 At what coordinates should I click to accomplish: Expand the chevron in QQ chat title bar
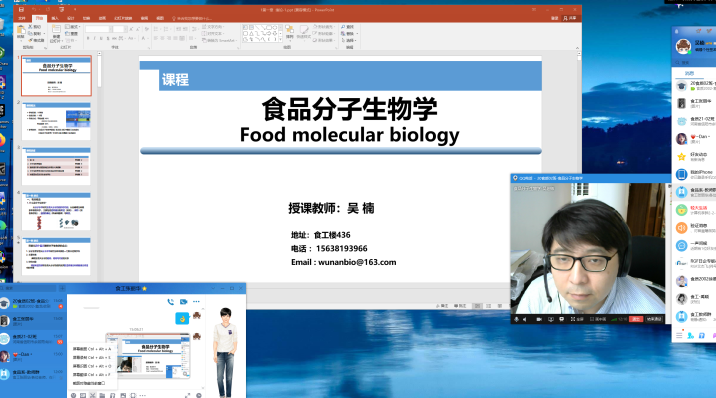point(213,288)
